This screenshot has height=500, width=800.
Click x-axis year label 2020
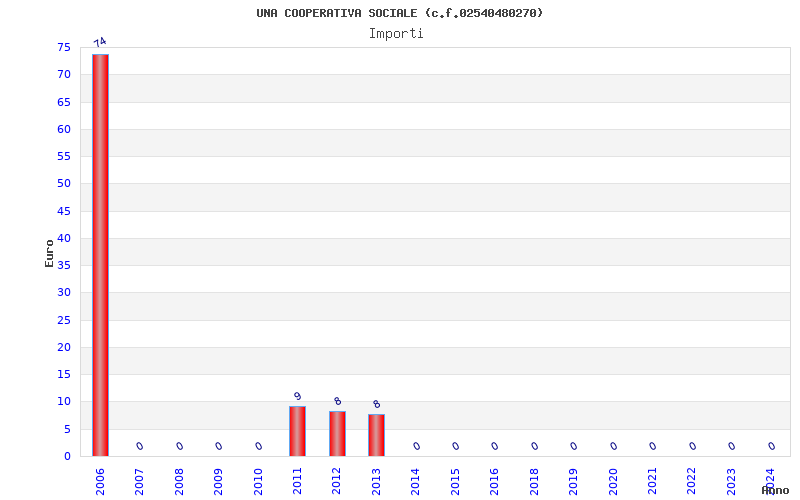click(x=613, y=482)
